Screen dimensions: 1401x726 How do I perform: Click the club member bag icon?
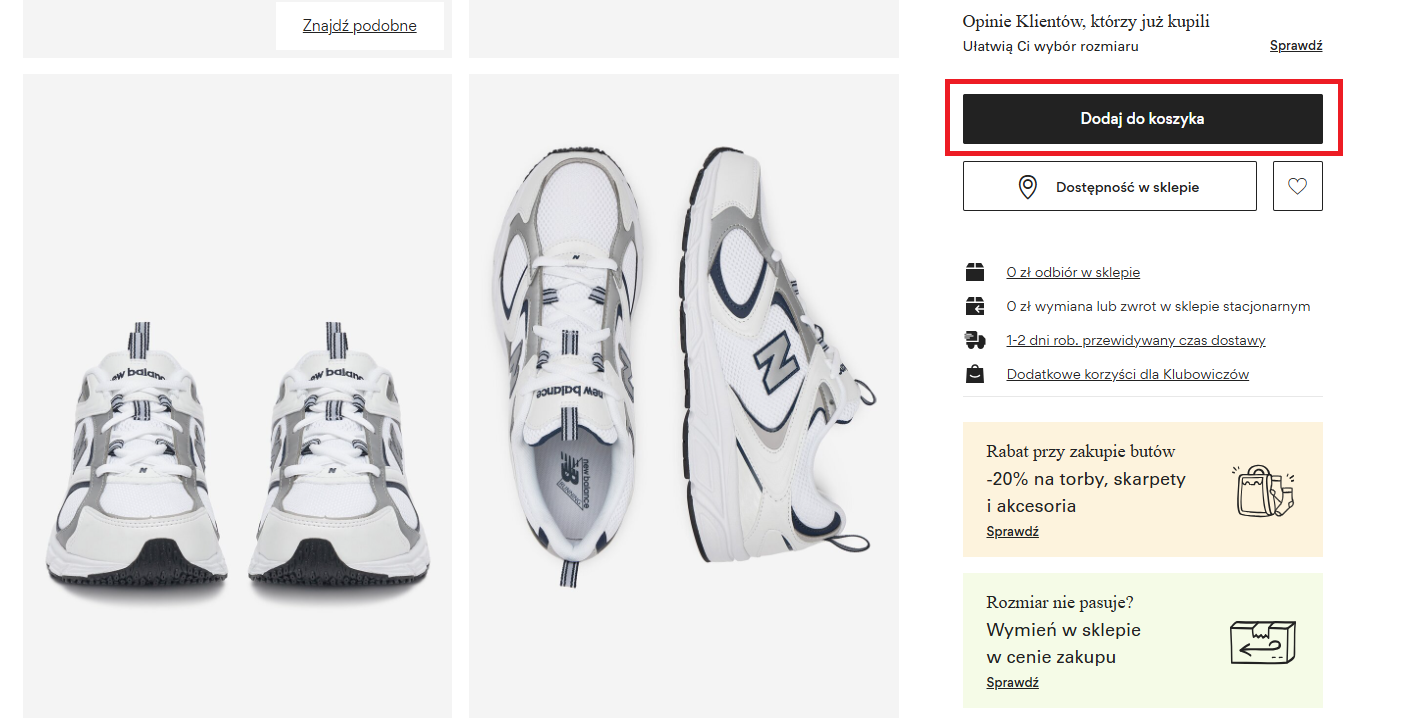click(x=974, y=374)
